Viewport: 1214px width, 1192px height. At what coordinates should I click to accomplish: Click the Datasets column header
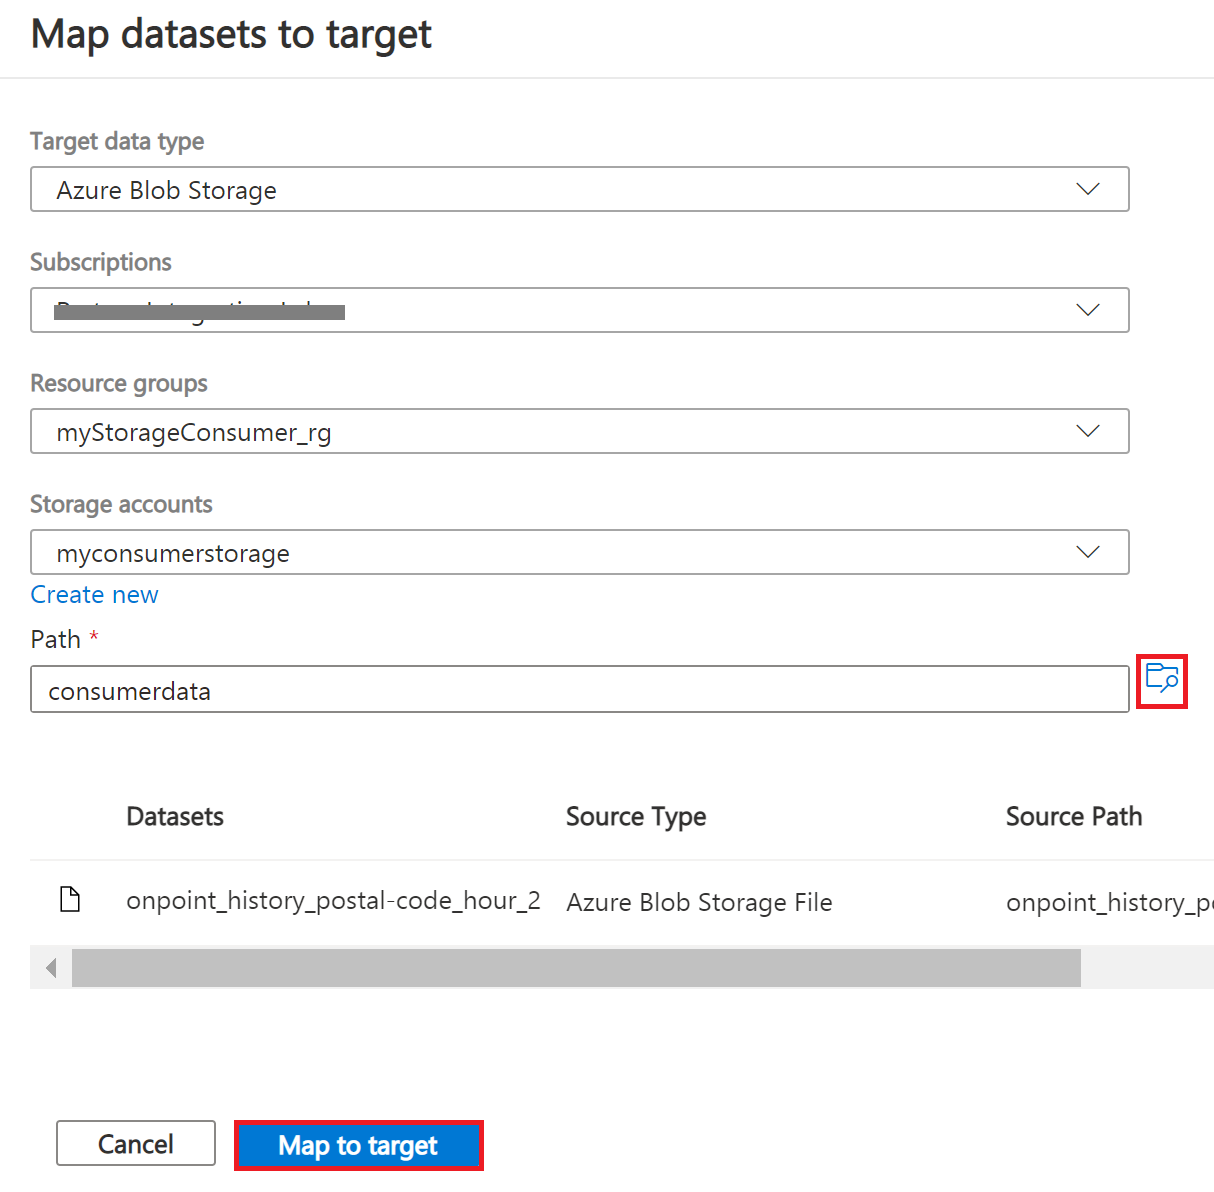click(175, 817)
